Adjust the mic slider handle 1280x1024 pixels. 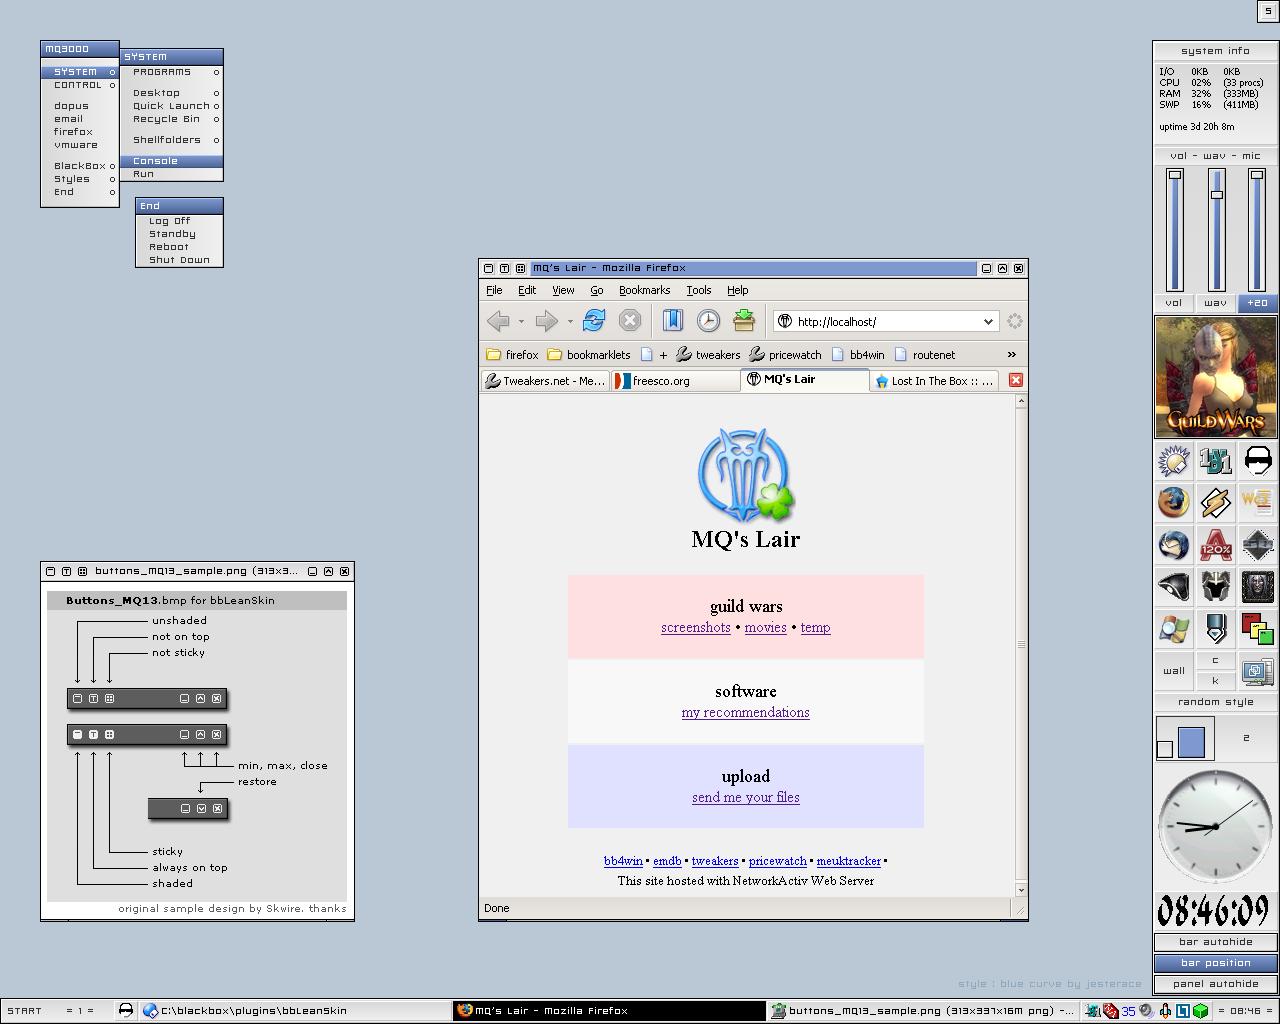(x=1257, y=175)
